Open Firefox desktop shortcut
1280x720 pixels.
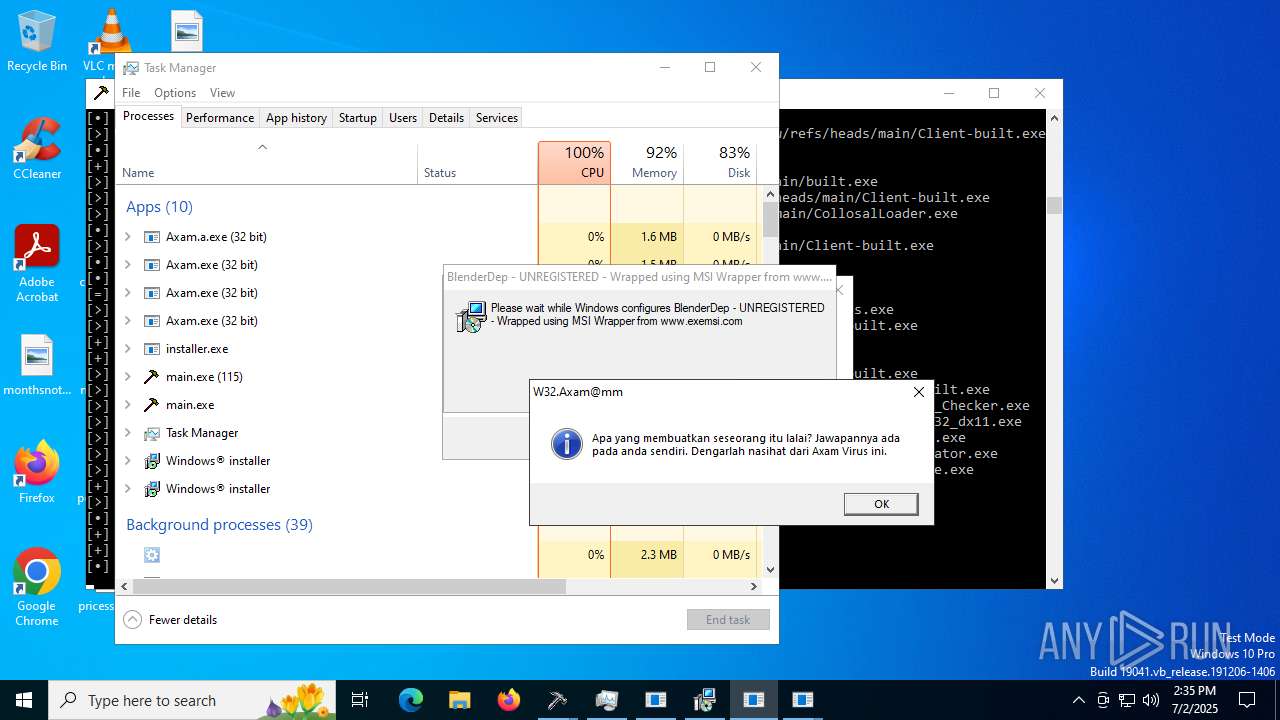[x=37, y=472]
